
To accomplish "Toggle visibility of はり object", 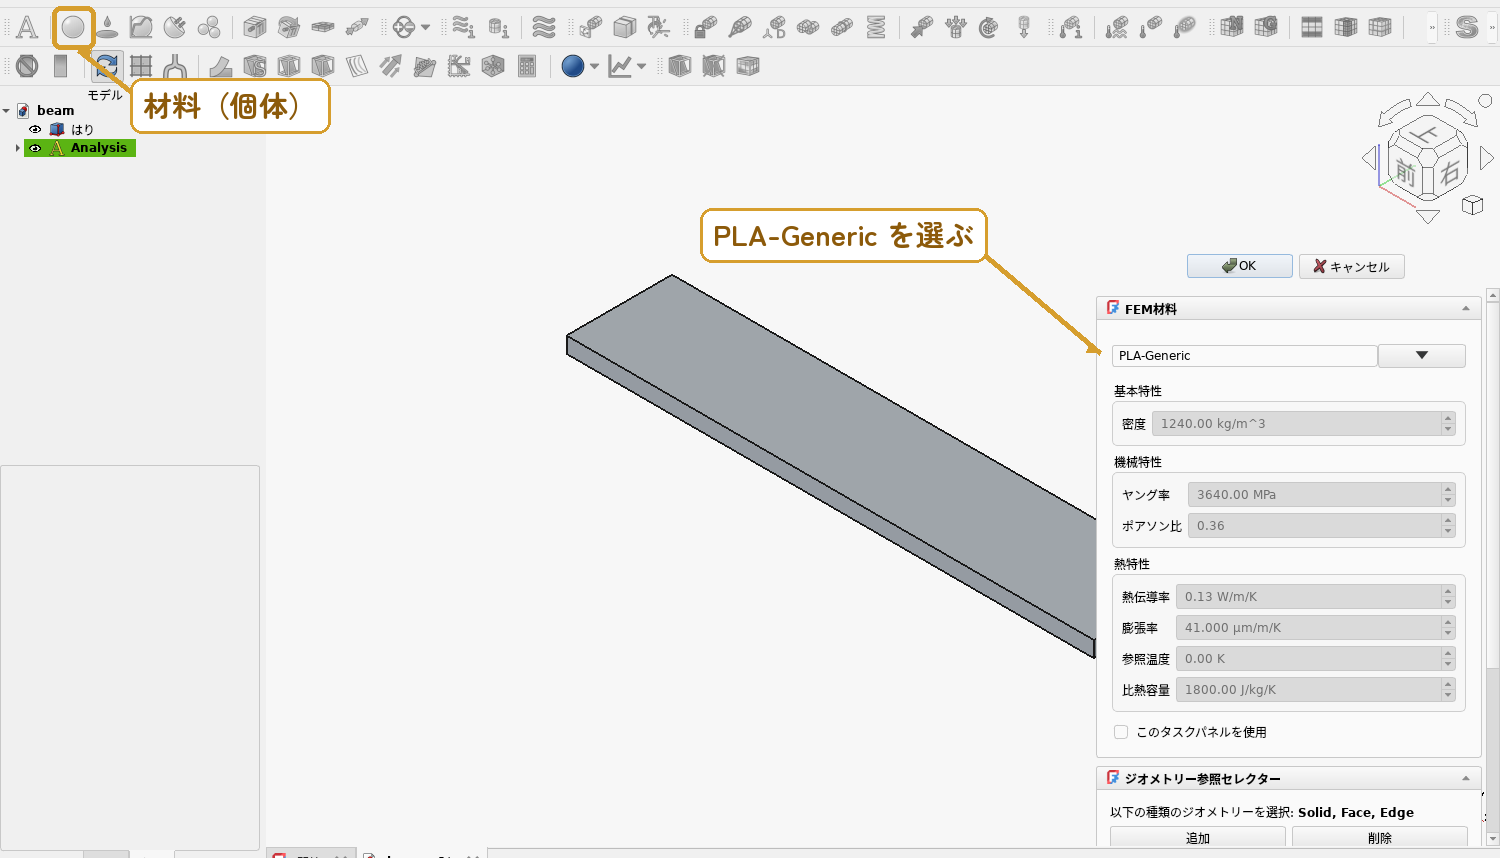I will point(35,129).
